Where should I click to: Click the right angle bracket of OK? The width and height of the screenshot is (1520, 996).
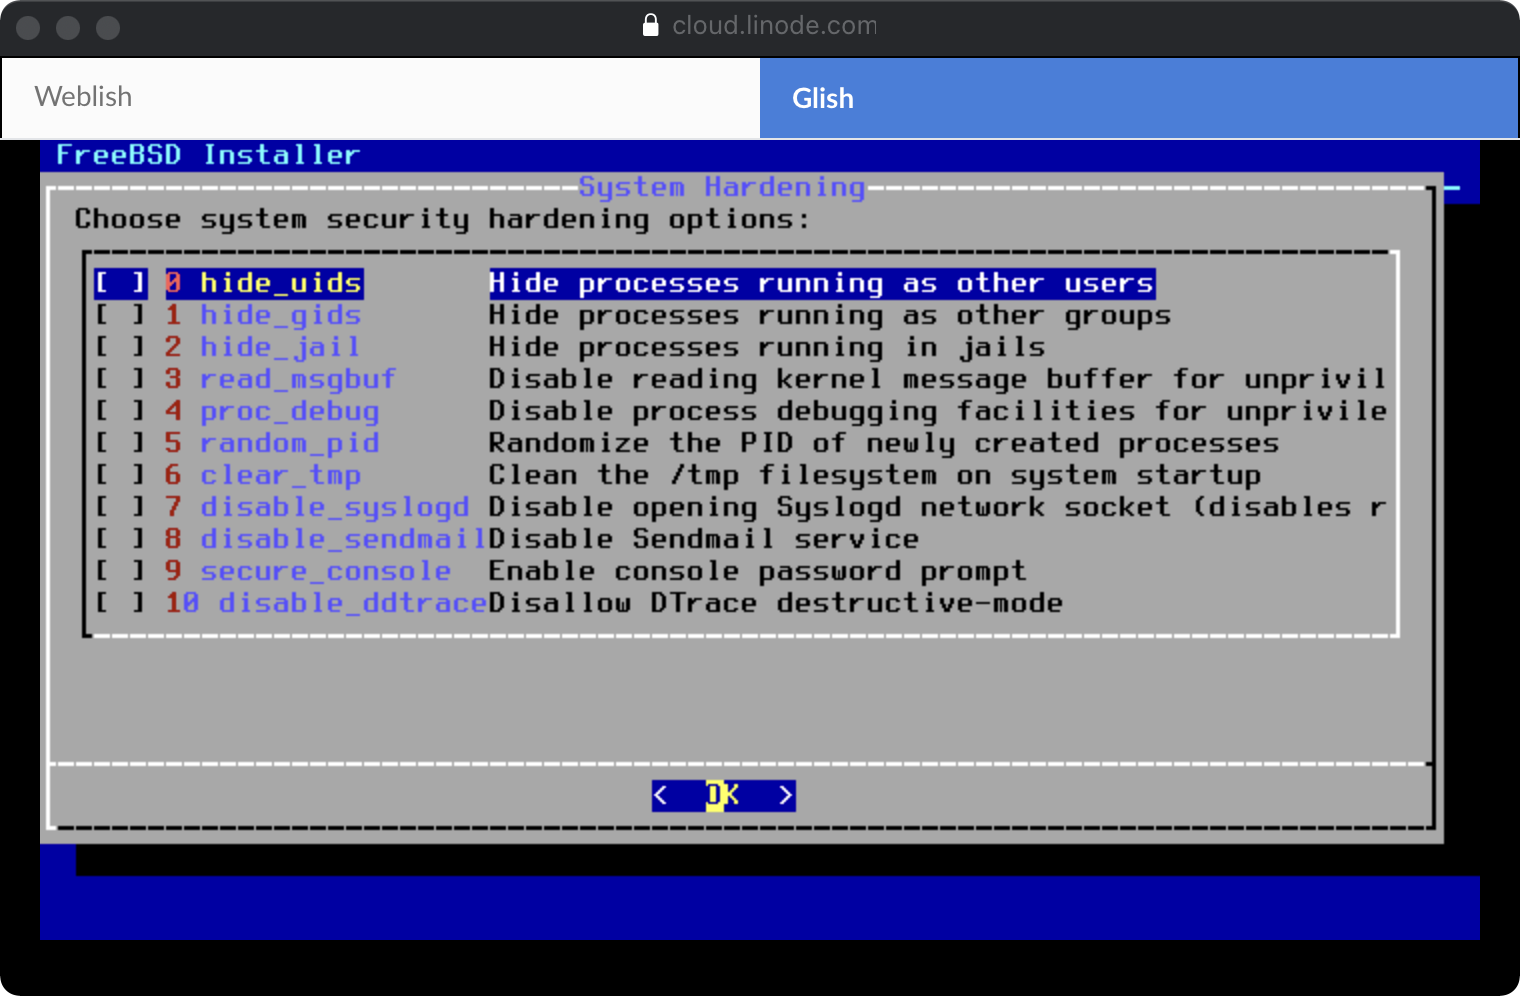[x=786, y=796]
